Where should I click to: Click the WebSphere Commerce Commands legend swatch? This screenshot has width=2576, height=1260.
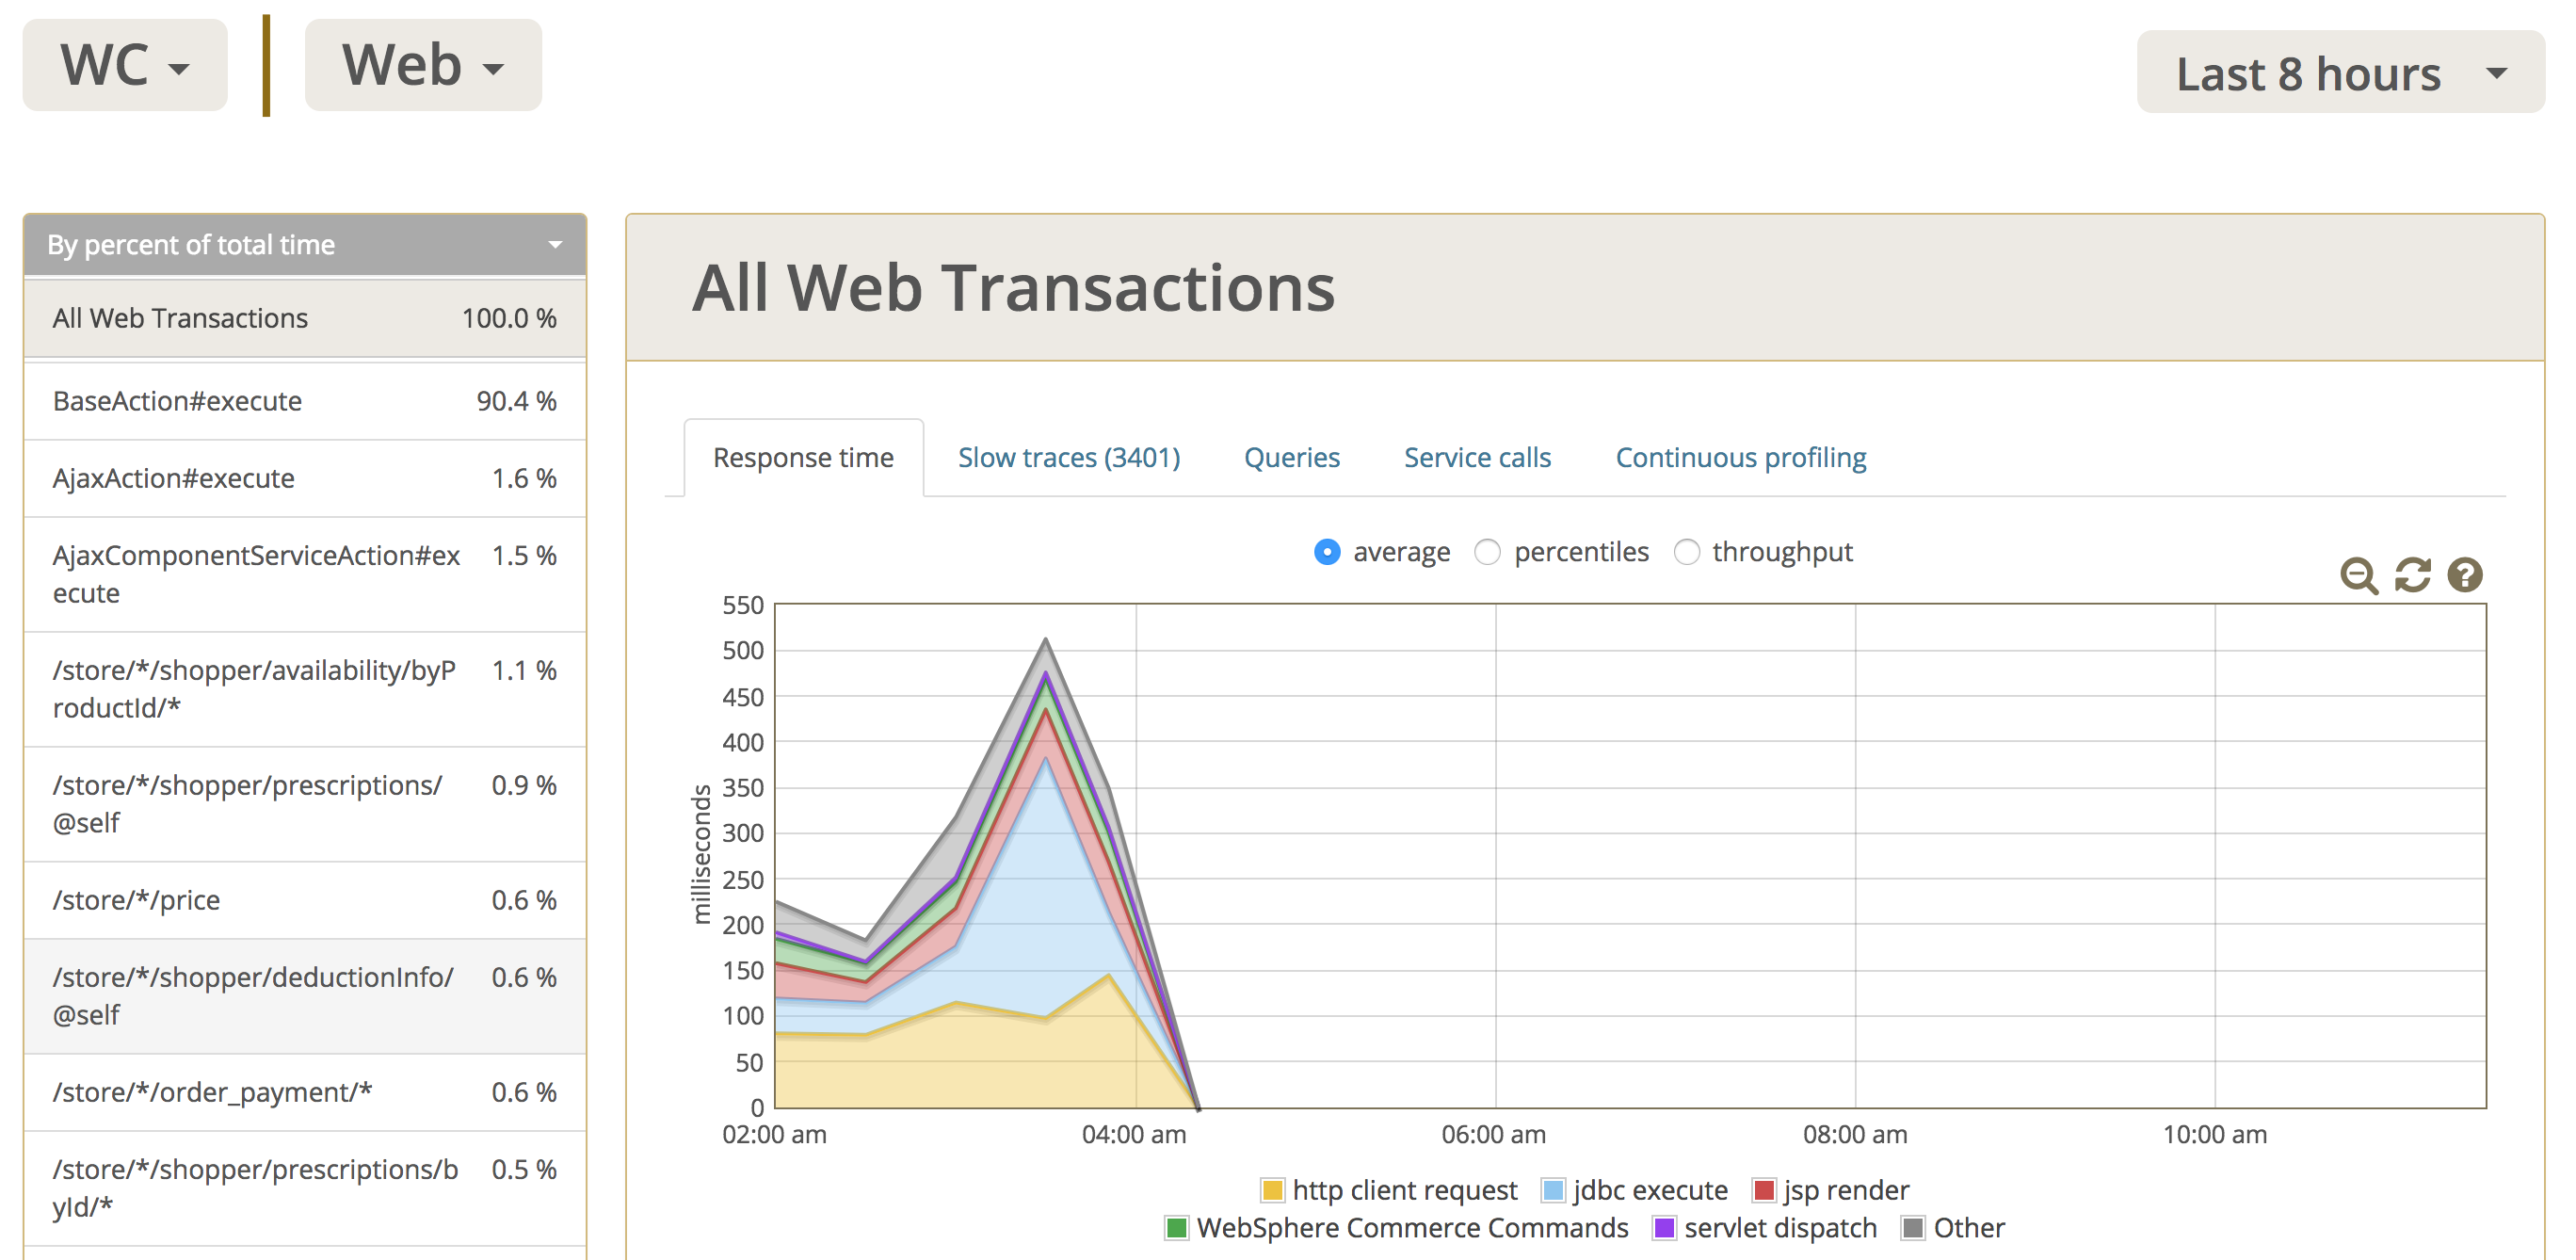click(1177, 1228)
